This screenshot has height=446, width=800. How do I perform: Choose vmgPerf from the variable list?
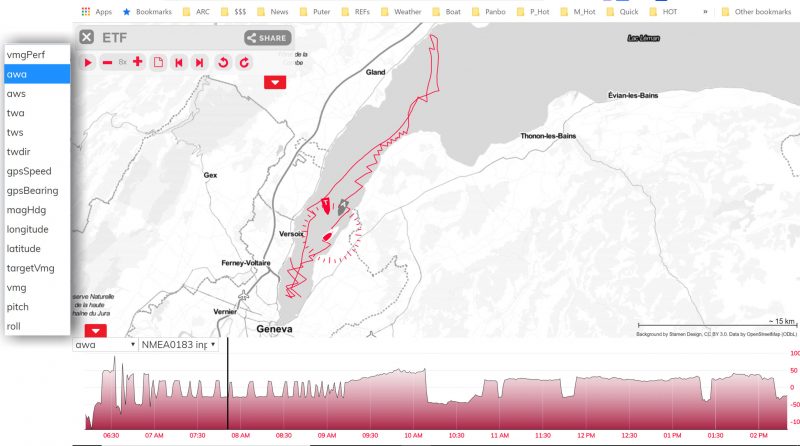pos(37,55)
